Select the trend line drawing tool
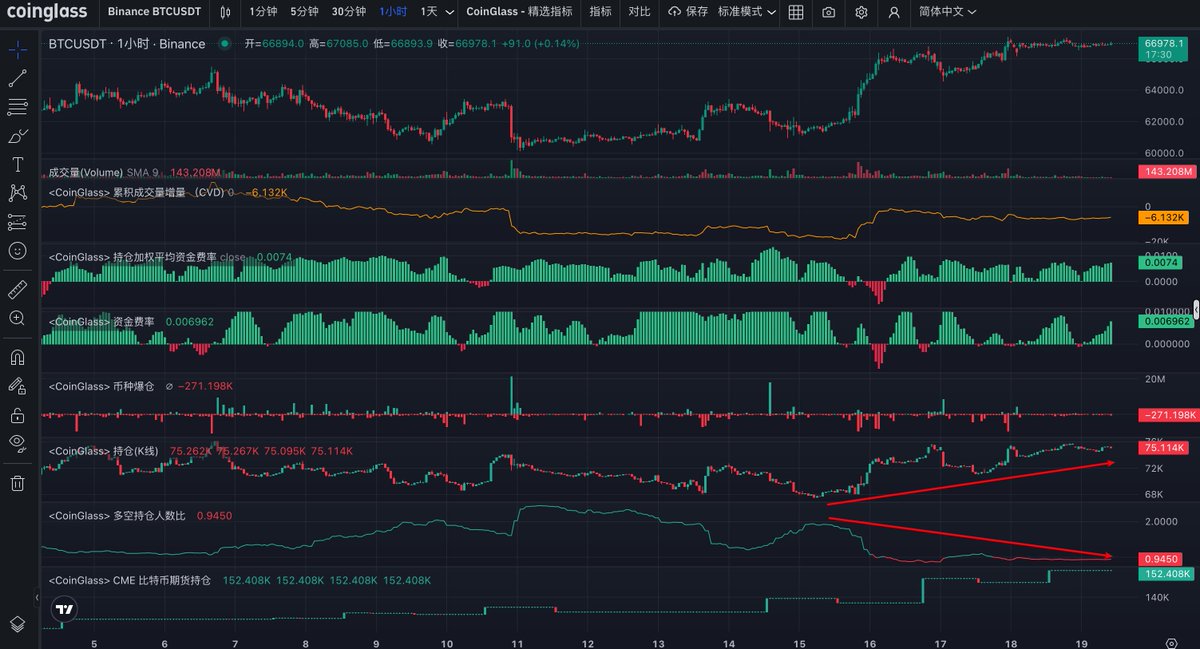 (17, 78)
